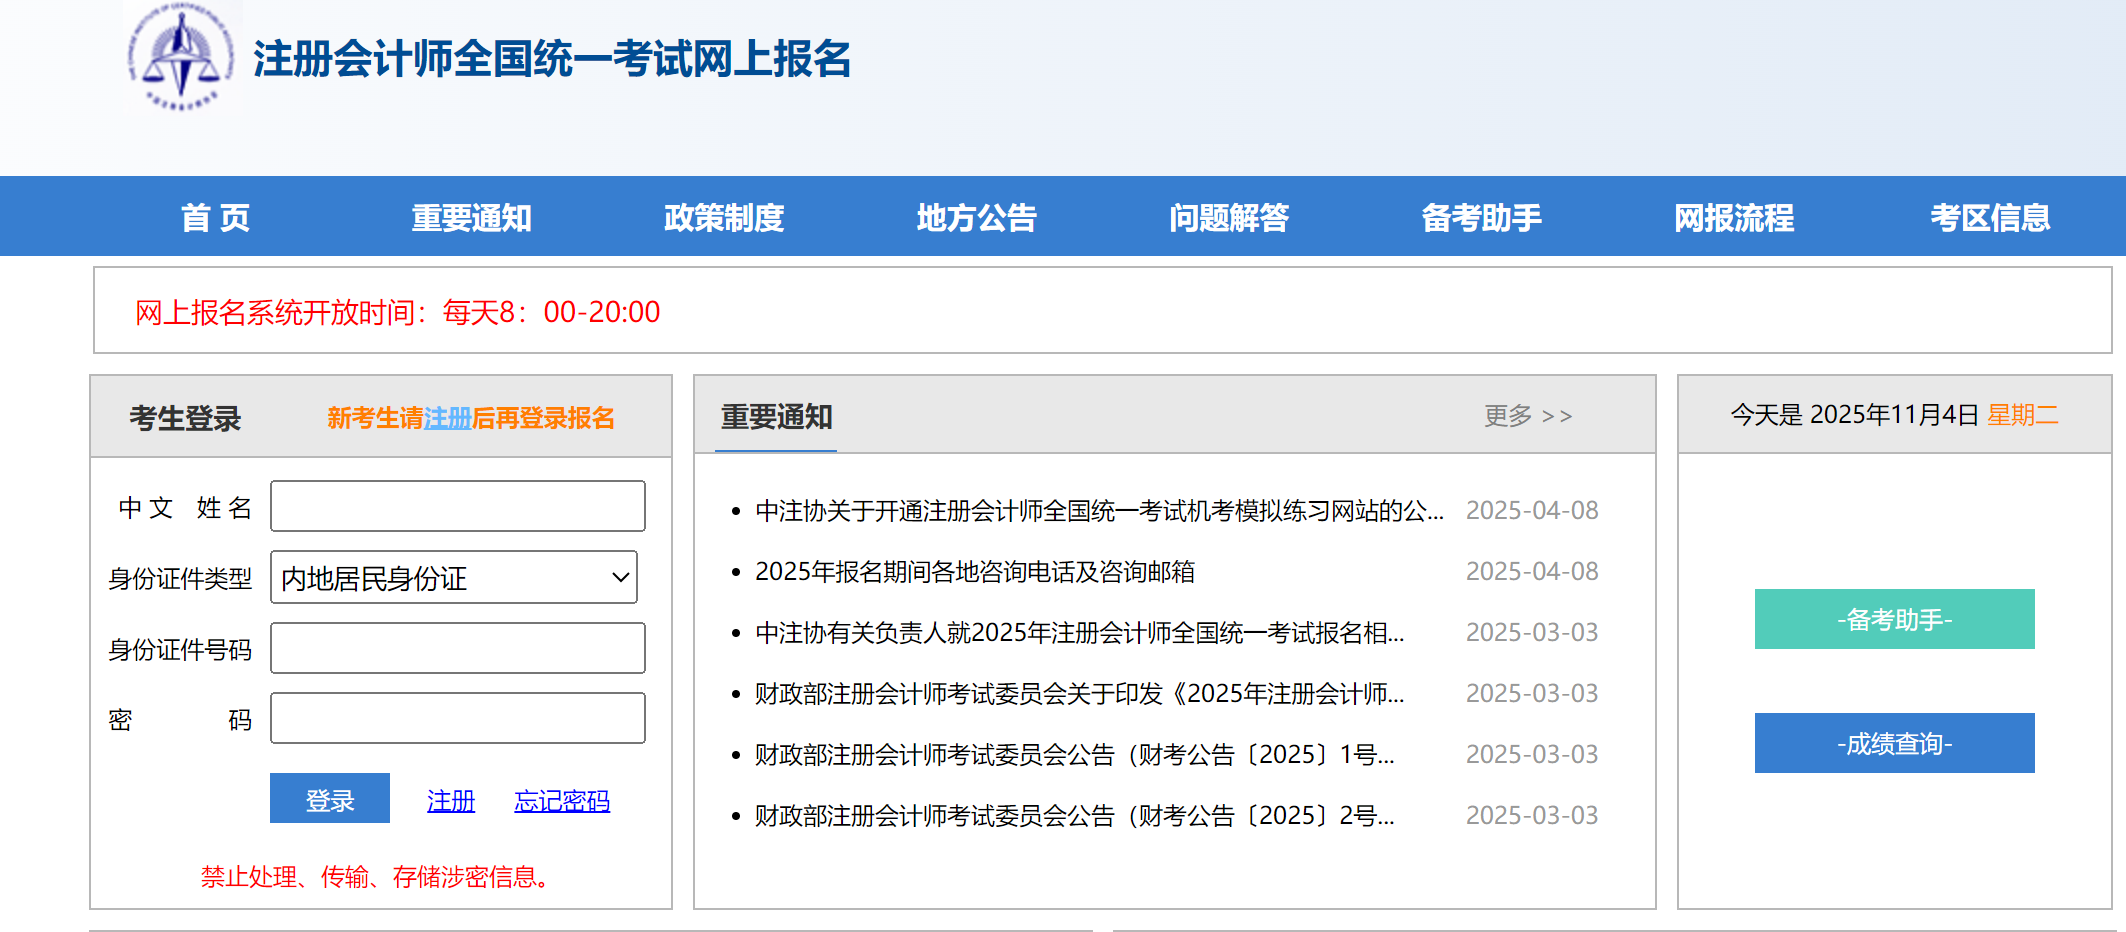Open the 考区信息 navigation item
The height and width of the screenshot is (932, 2126).
pos(1989,218)
